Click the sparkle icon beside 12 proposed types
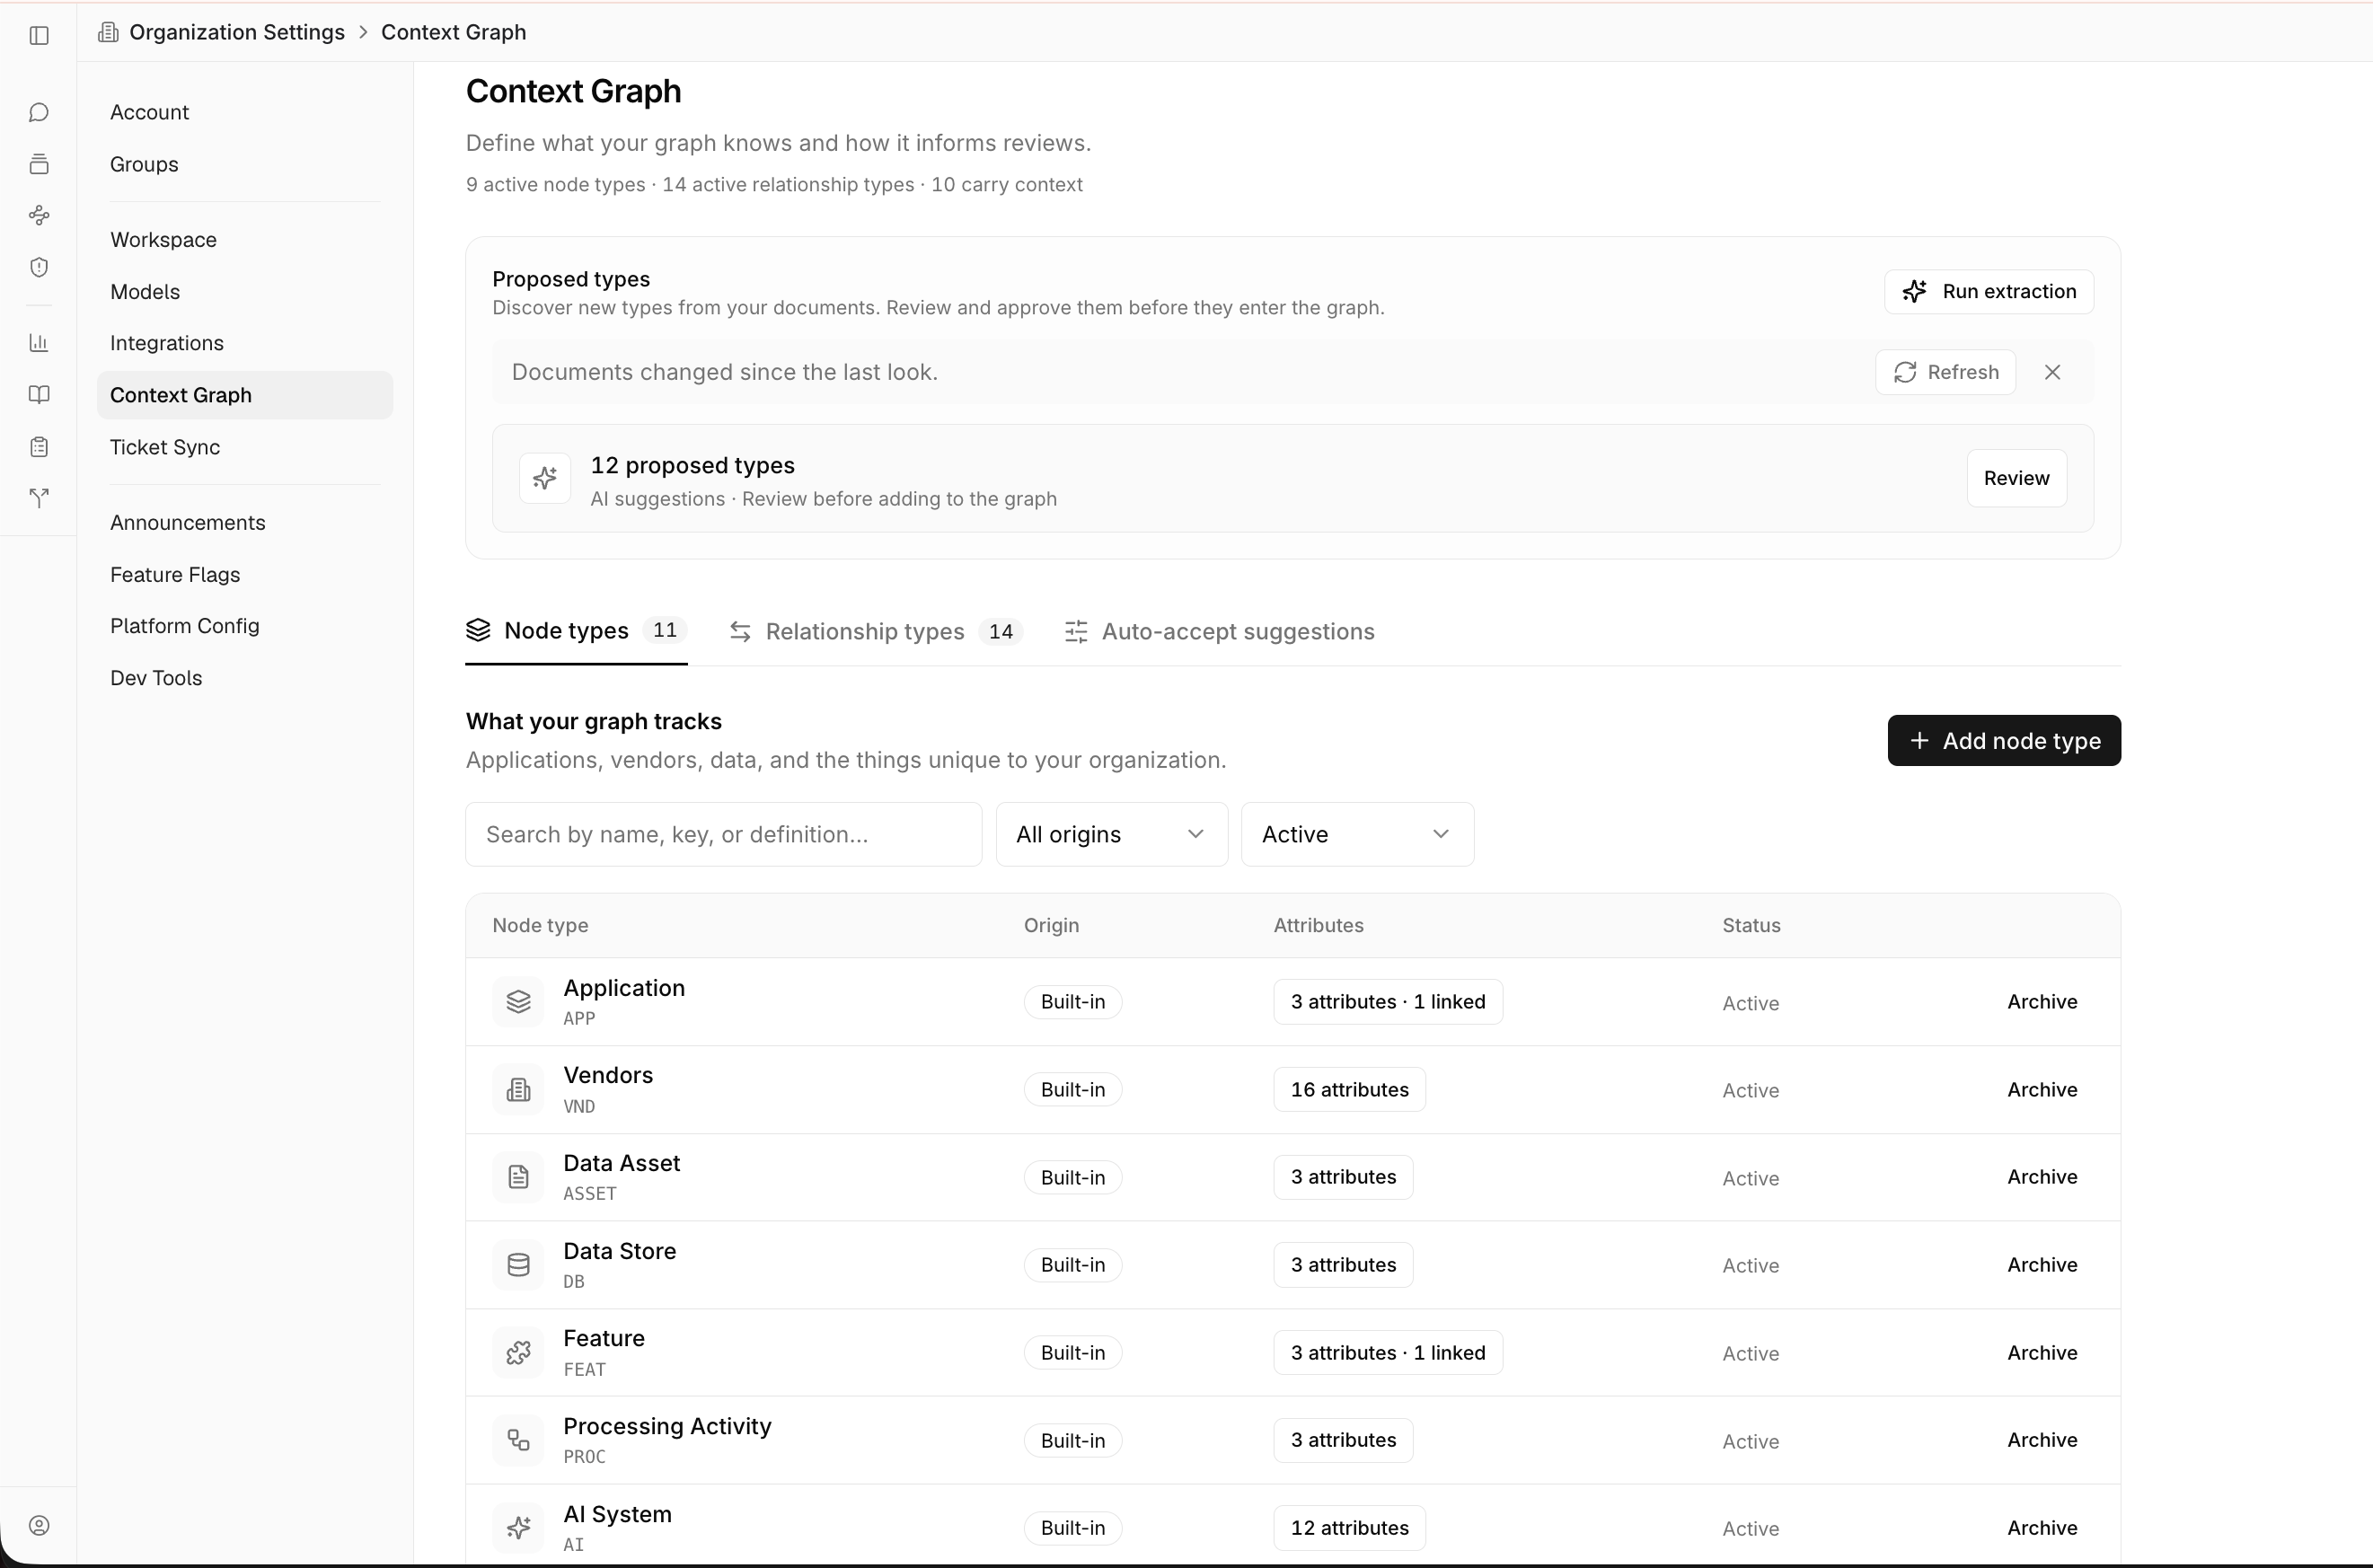Screen dimensions: 2373x1568 pos(545,478)
